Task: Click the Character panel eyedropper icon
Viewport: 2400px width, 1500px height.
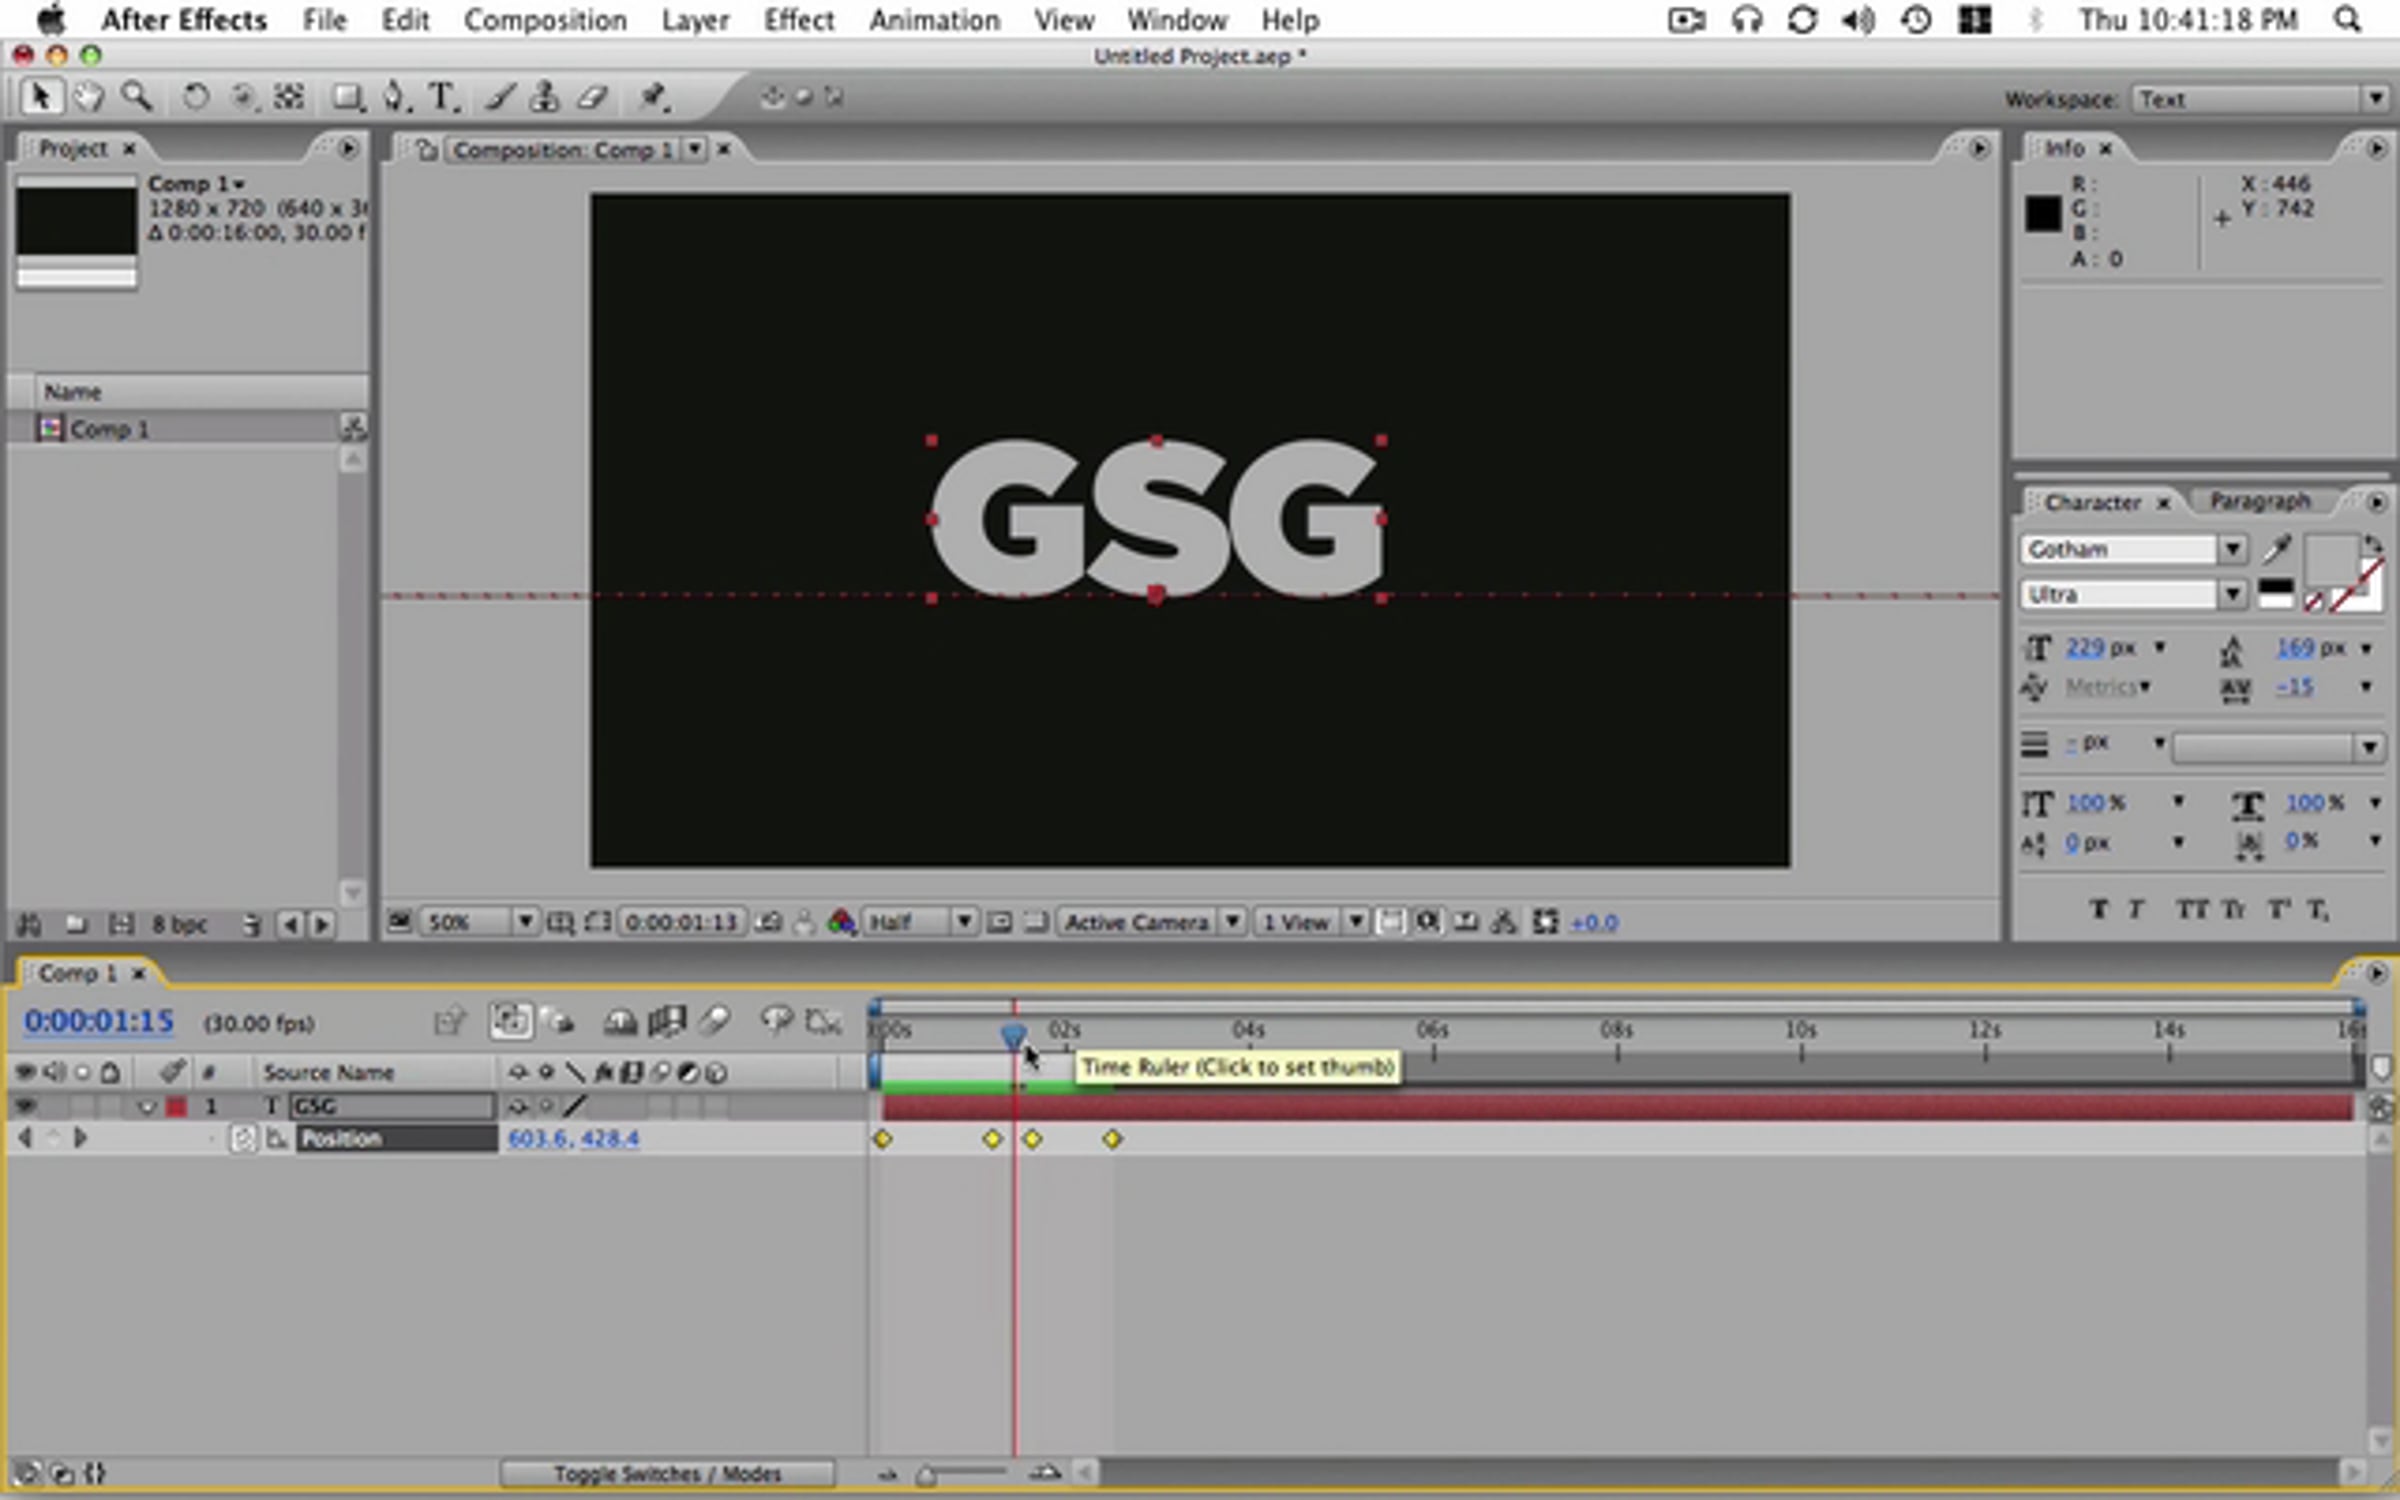Action: [x=2278, y=548]
